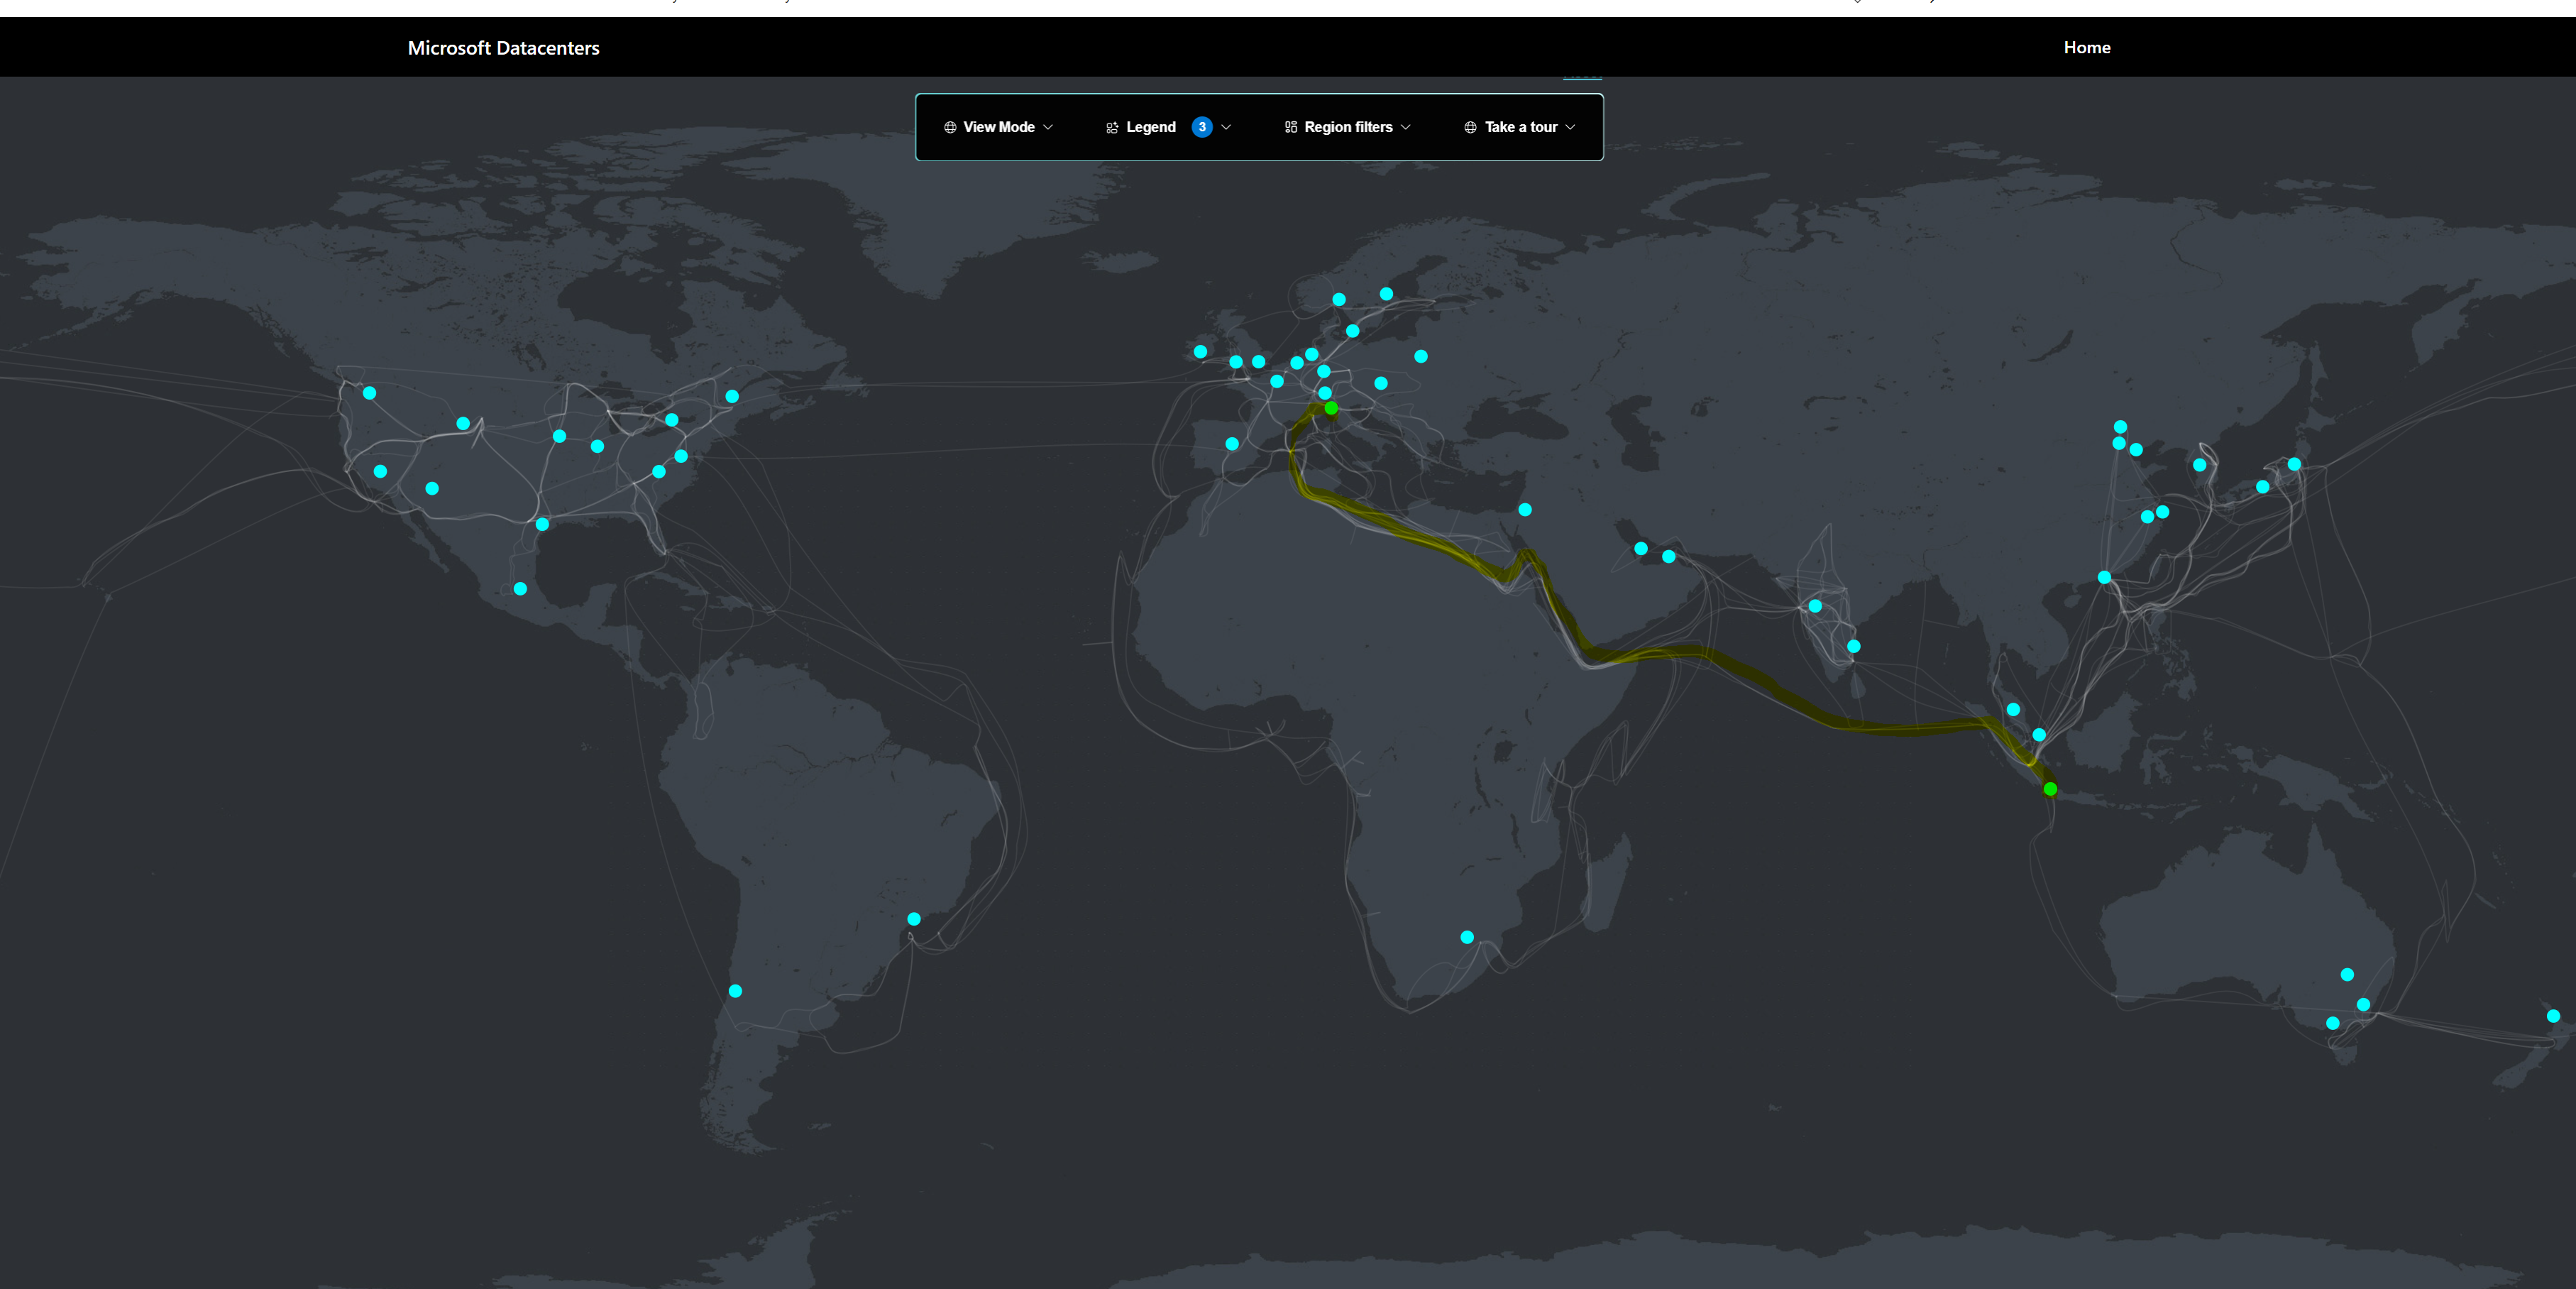2576x1289 pixels.
Task: Open the Take a tour menu label
Action: pos(1521,127)
